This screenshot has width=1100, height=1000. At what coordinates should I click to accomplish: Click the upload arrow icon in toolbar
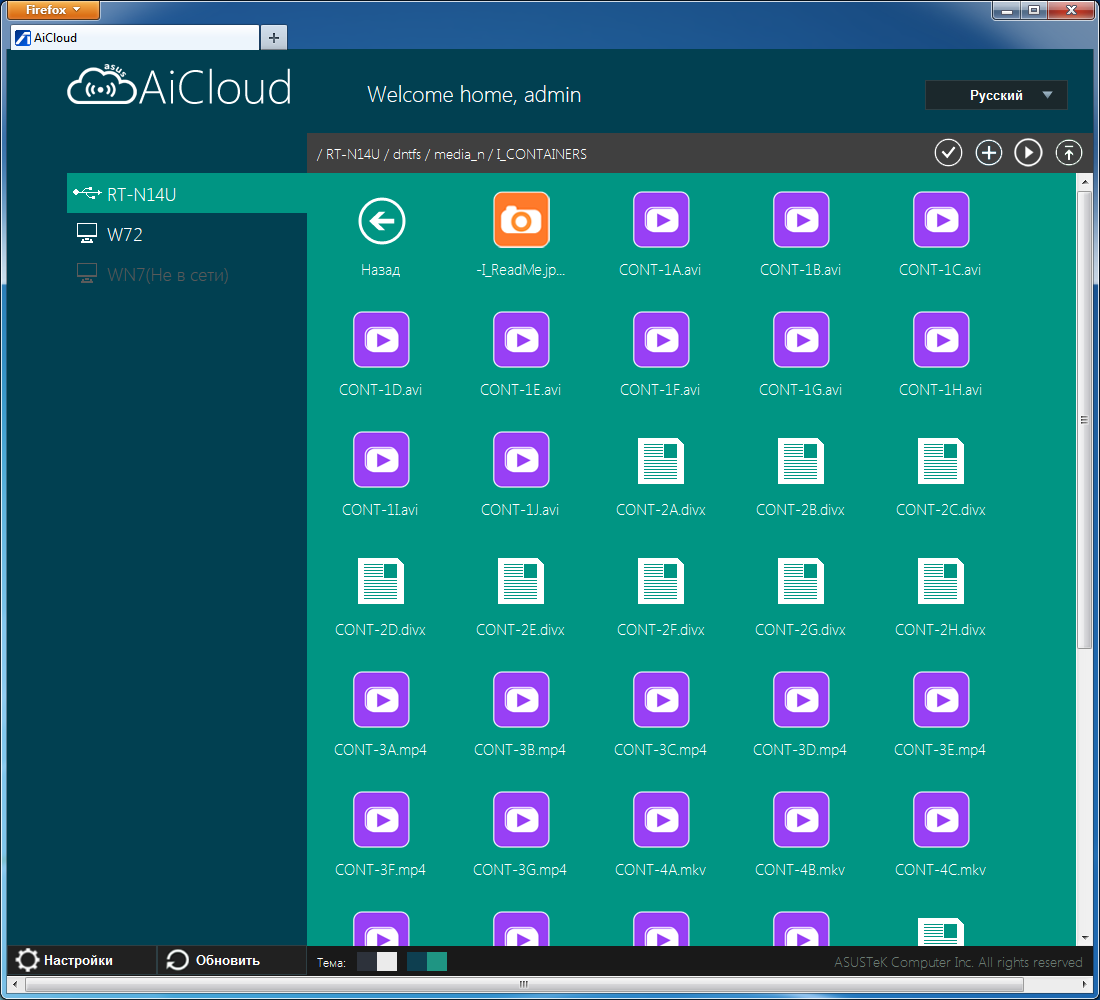tap(1068, 152)
